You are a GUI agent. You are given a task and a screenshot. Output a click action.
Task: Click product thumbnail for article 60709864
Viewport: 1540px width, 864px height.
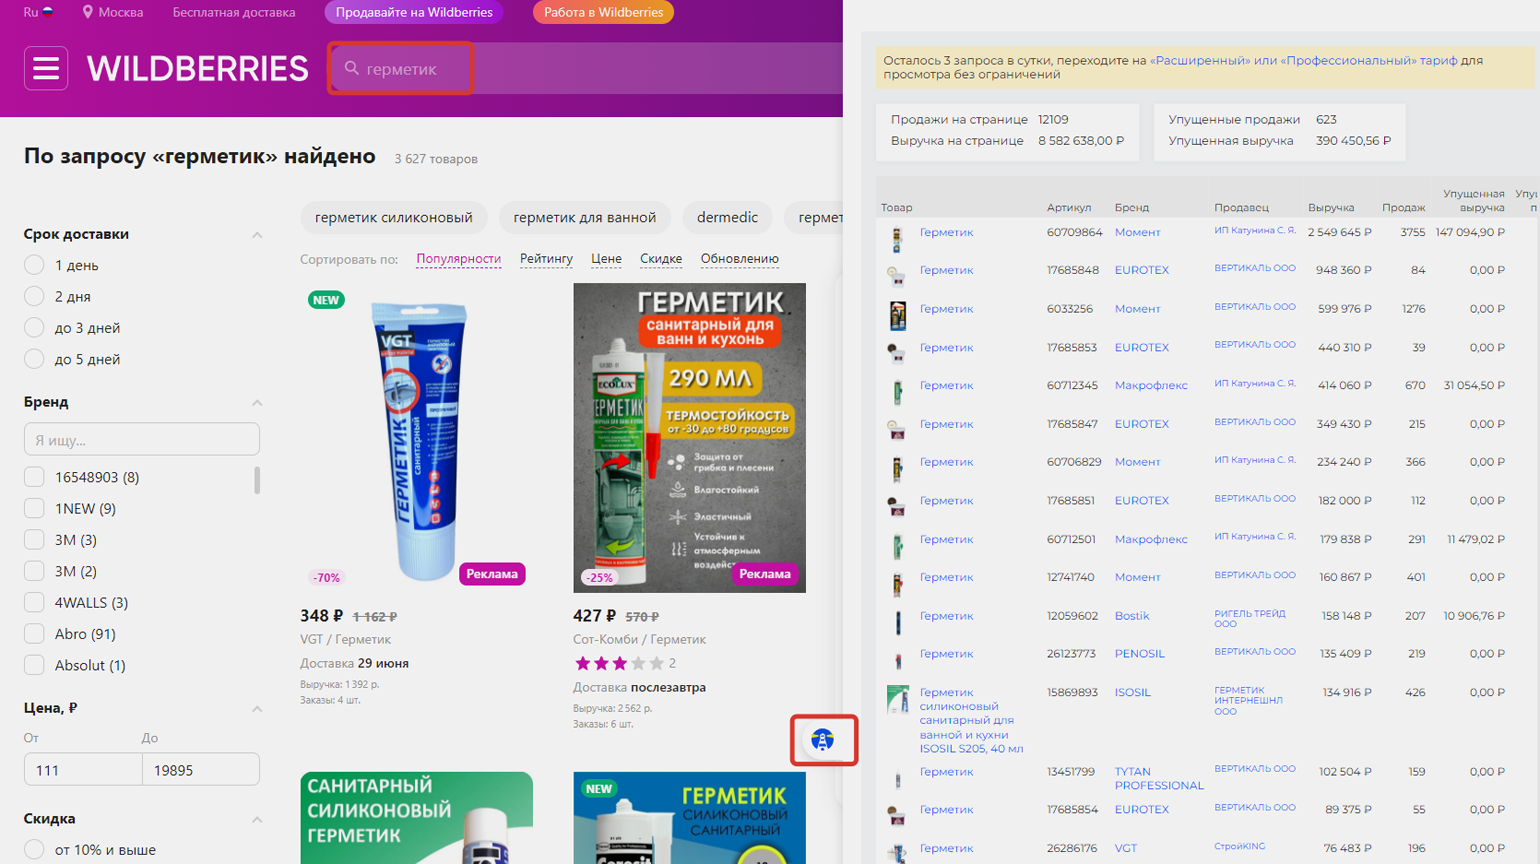897,239
